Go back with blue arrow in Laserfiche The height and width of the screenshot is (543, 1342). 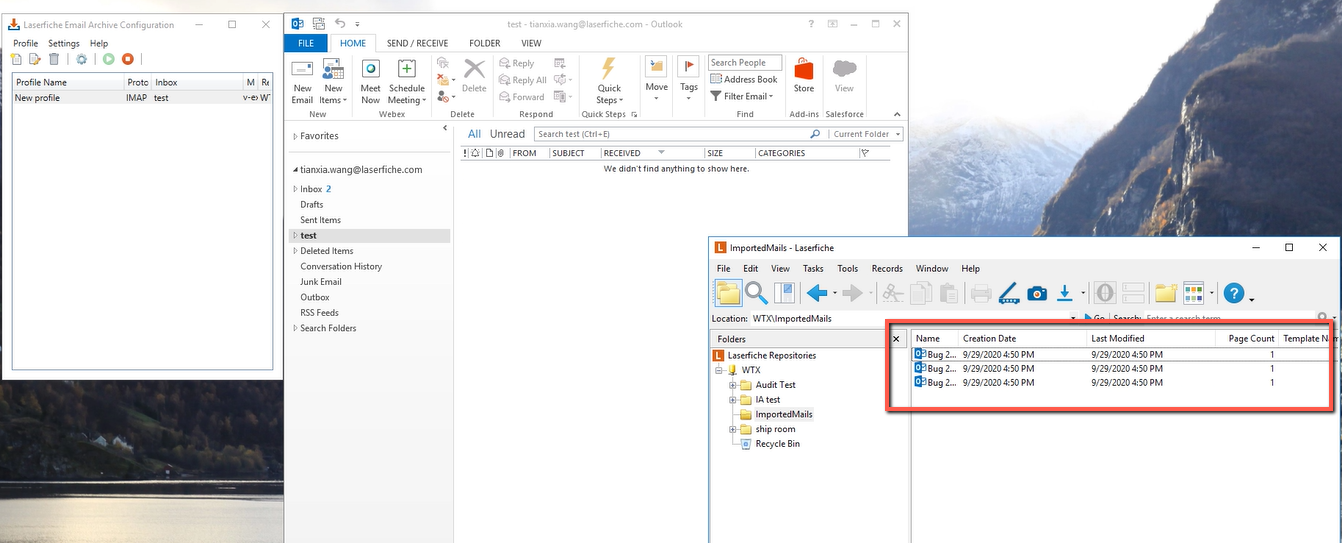pyautogui.click(x=818, y=292)
